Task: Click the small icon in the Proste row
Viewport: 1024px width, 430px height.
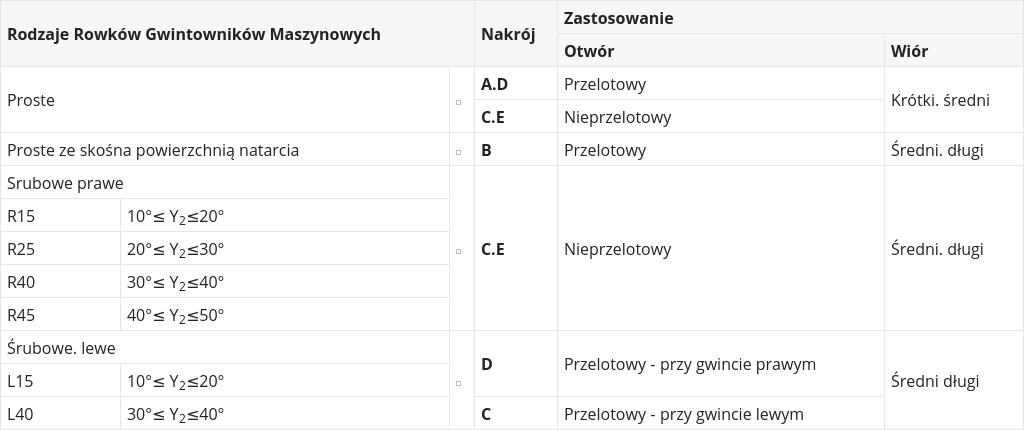Action: click(x=458, y=101)
